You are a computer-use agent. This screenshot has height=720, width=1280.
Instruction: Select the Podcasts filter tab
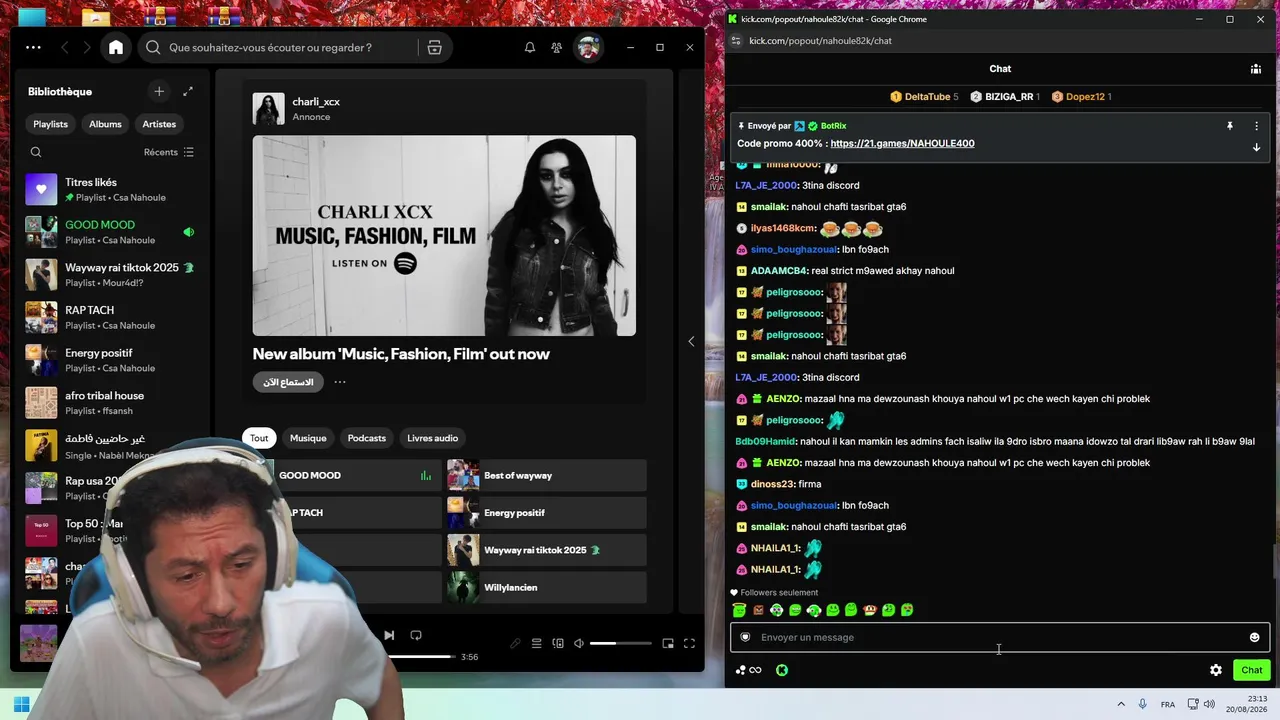coord(367,438)
